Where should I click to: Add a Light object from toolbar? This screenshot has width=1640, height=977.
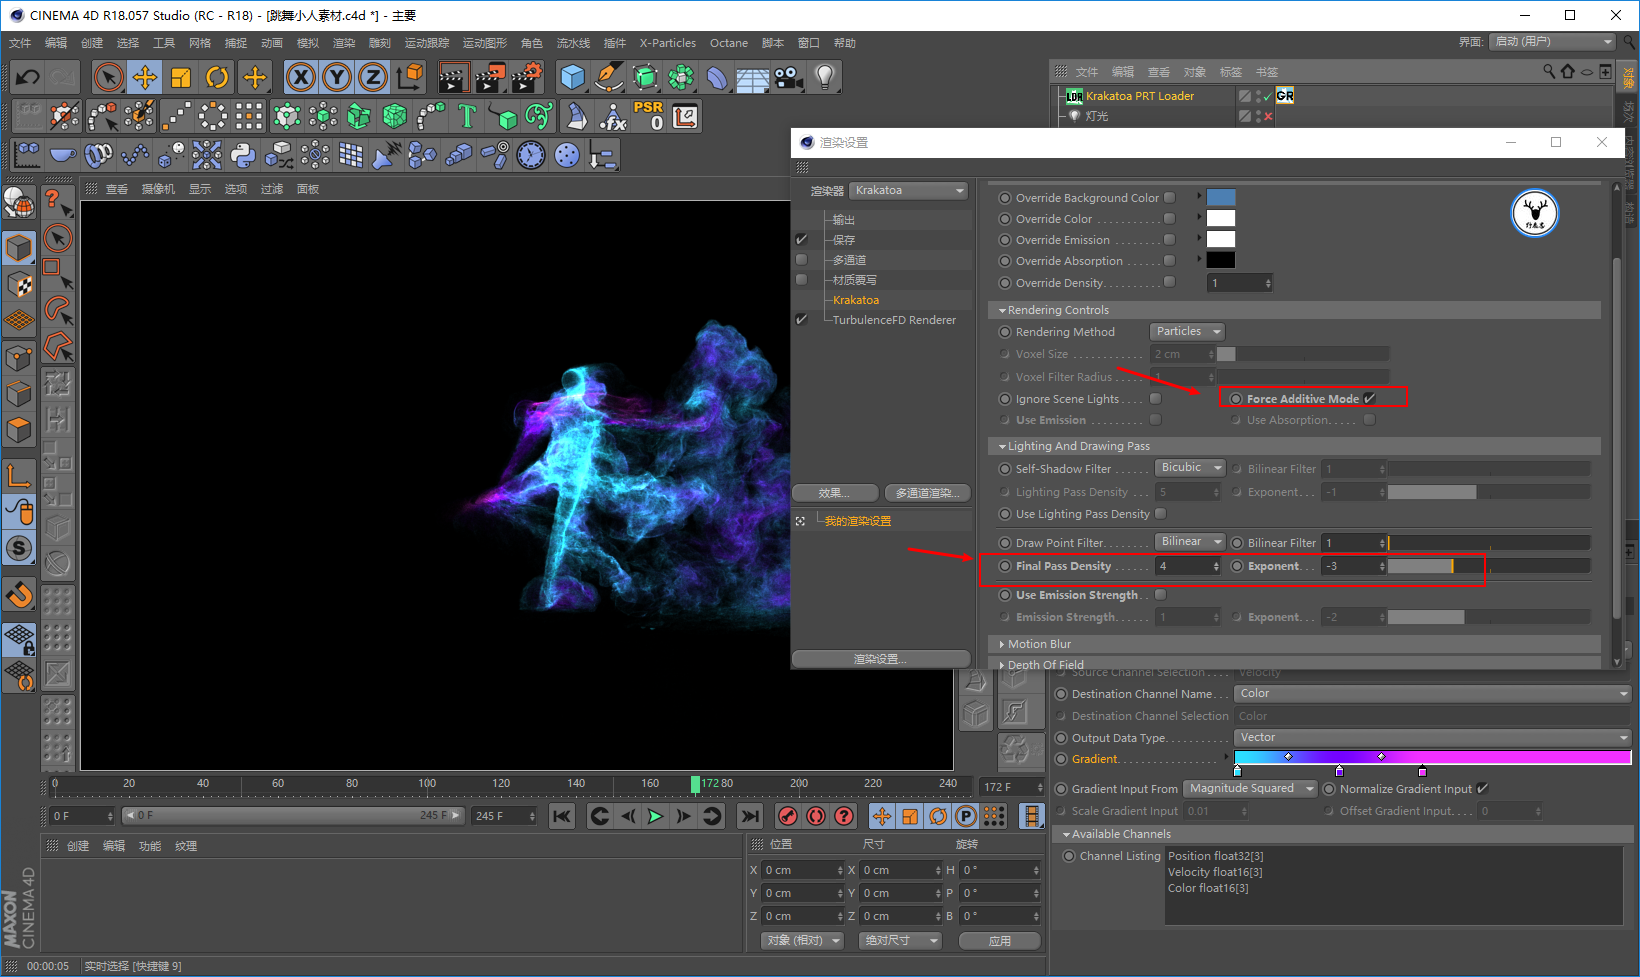[824, 77]
